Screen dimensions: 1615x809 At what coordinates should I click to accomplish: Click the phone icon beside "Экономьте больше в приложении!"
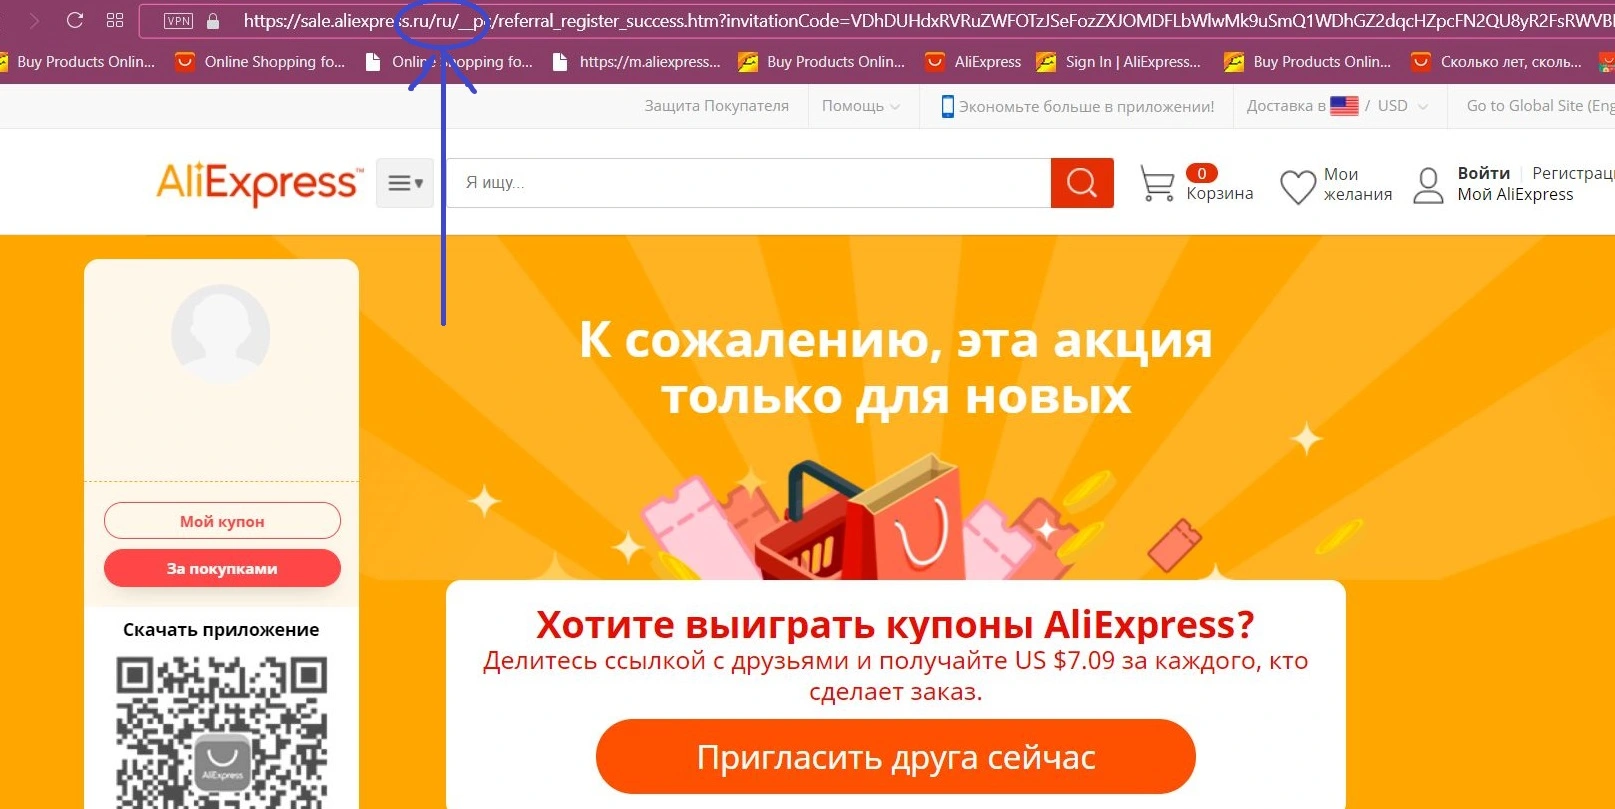click(947, 106)
